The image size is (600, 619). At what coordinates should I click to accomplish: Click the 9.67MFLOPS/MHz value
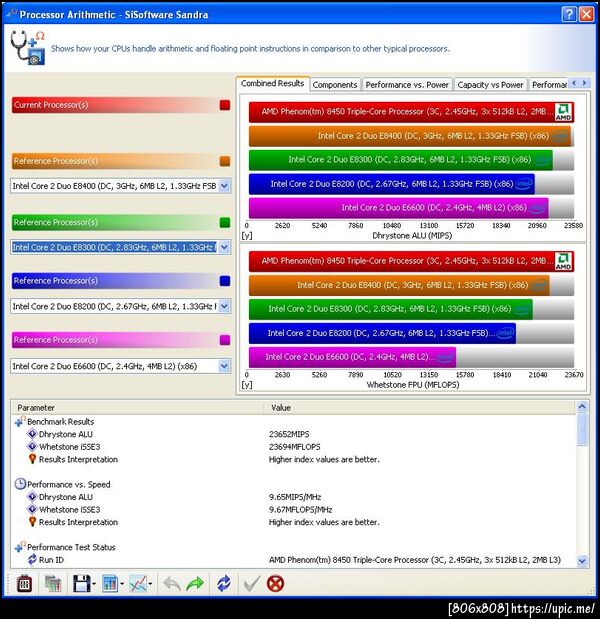(x=300, y=510)
